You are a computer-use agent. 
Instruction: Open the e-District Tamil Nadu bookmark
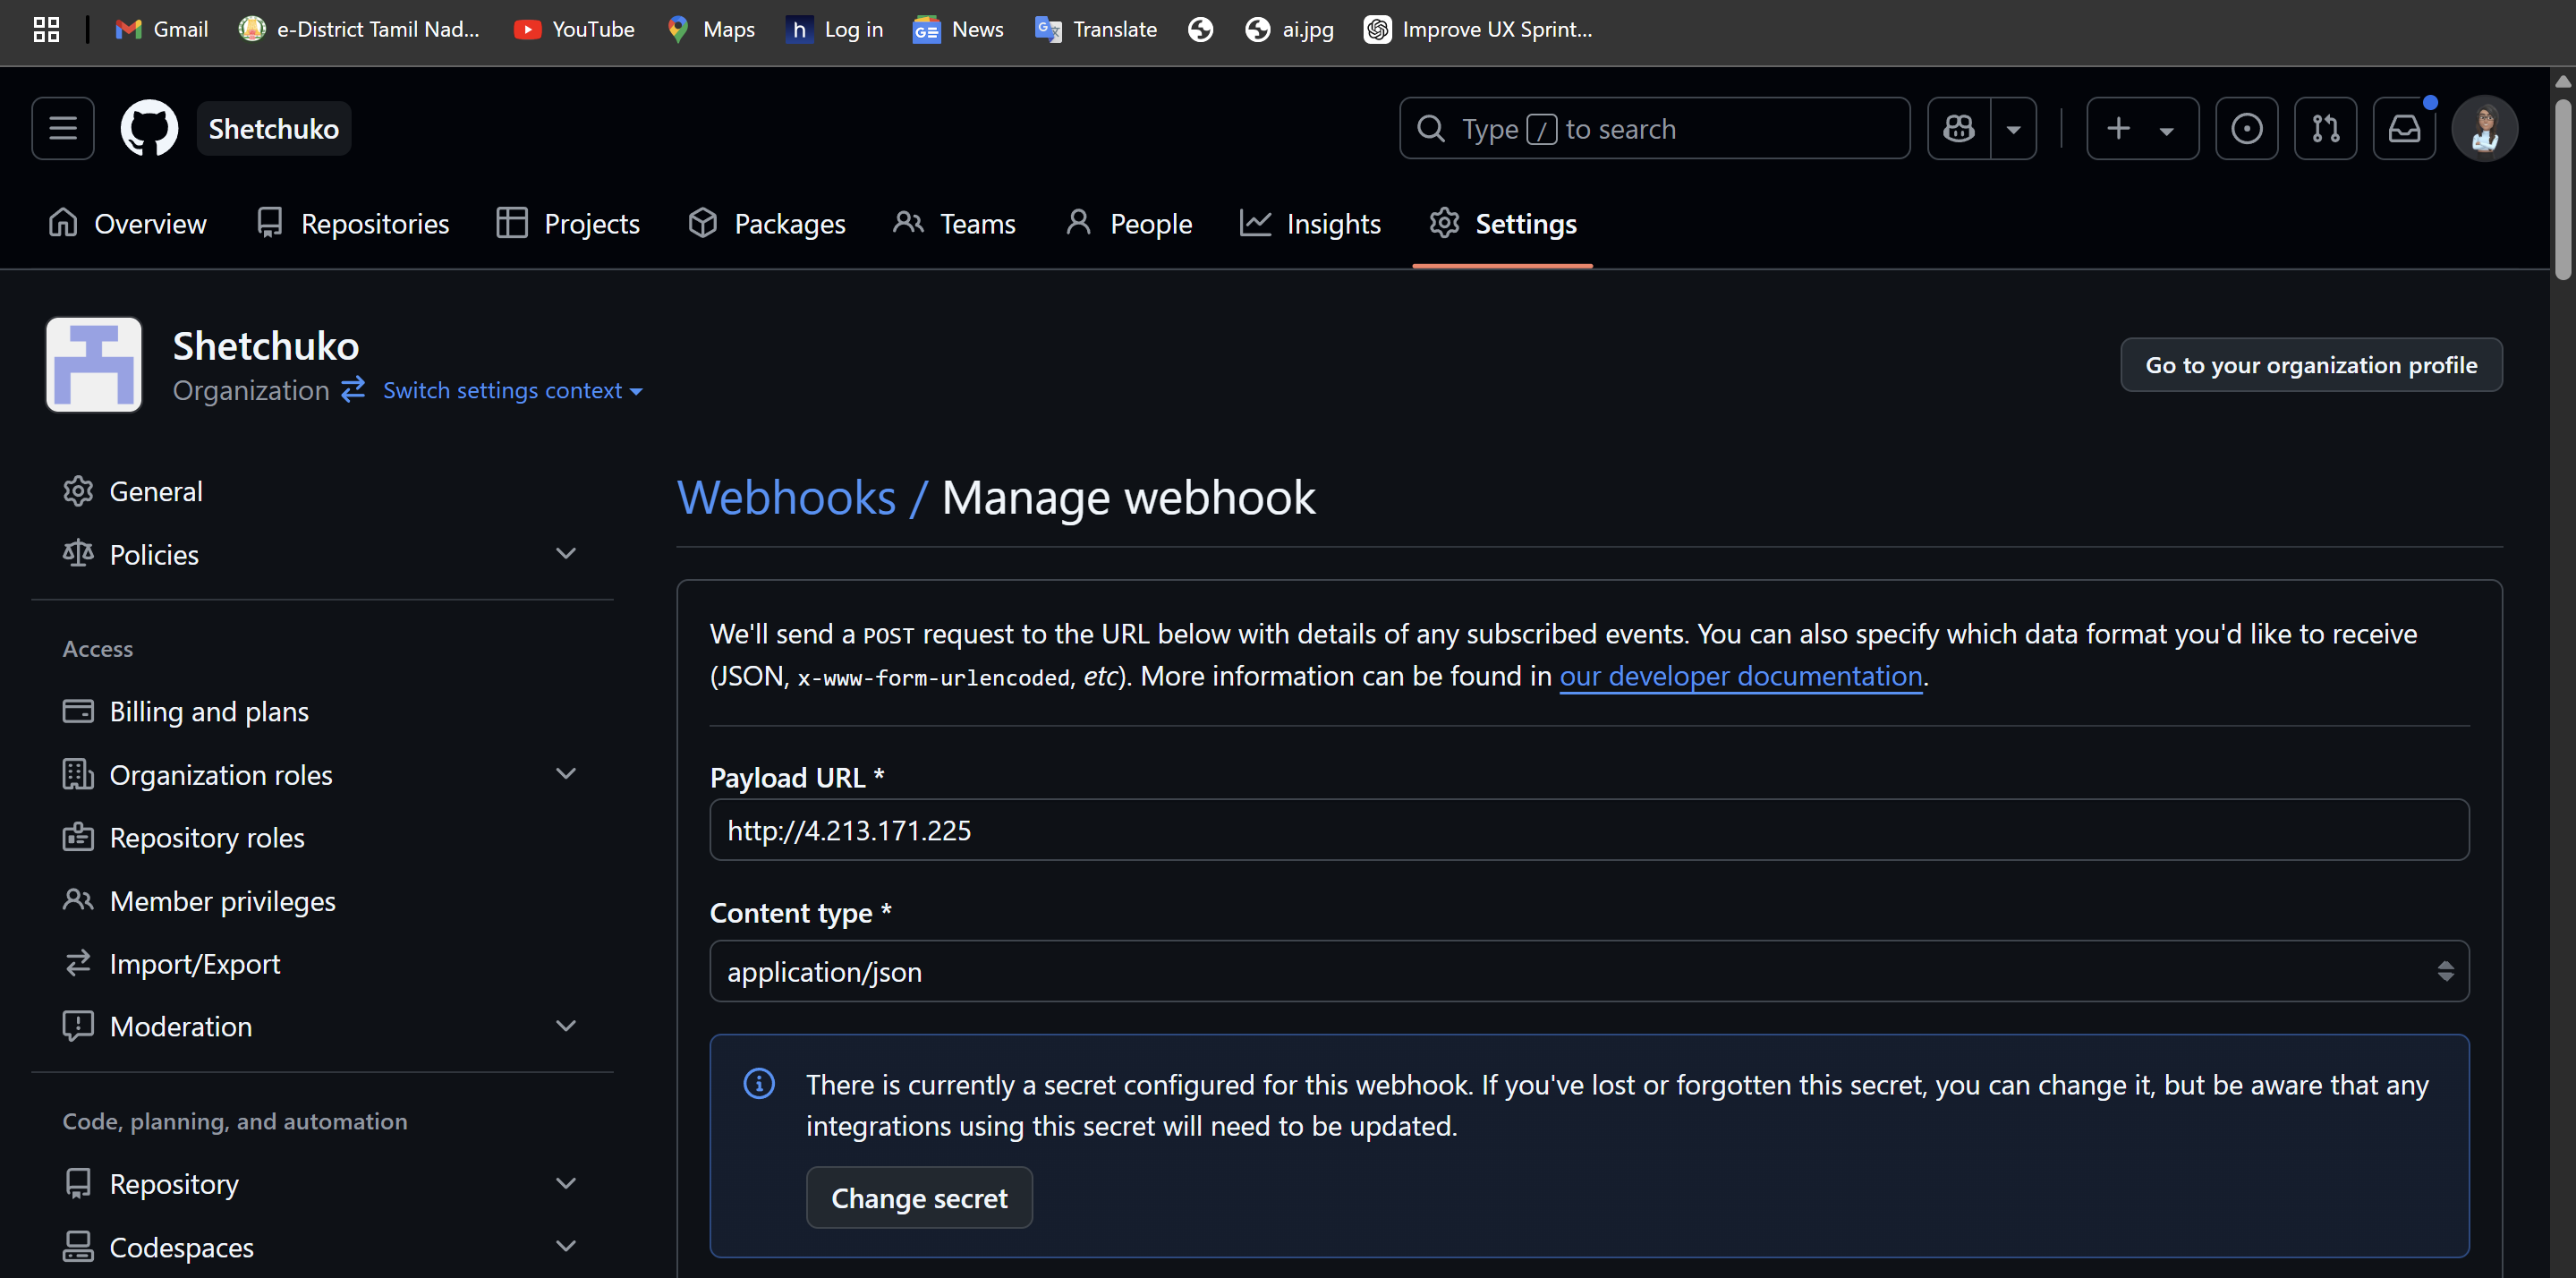click(359, 29)
